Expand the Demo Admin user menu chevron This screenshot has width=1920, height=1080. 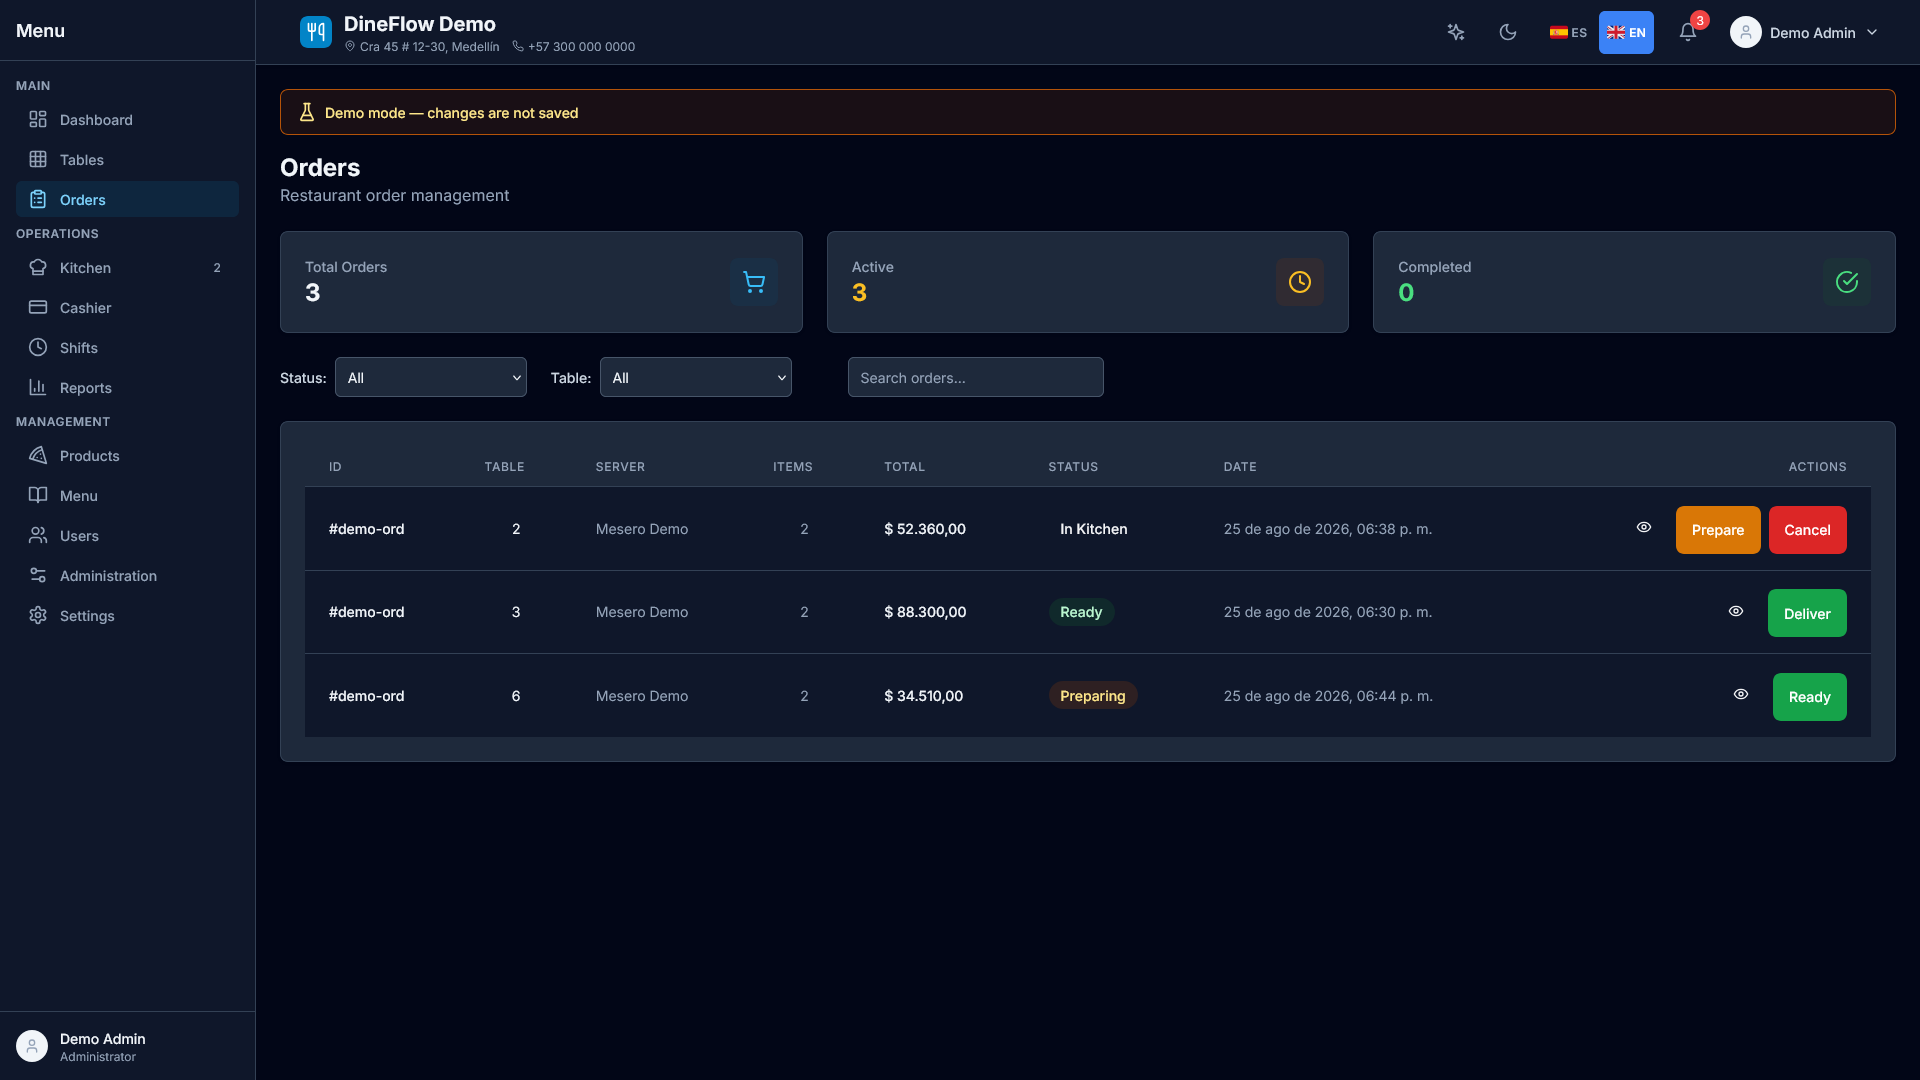(1872, 32)
